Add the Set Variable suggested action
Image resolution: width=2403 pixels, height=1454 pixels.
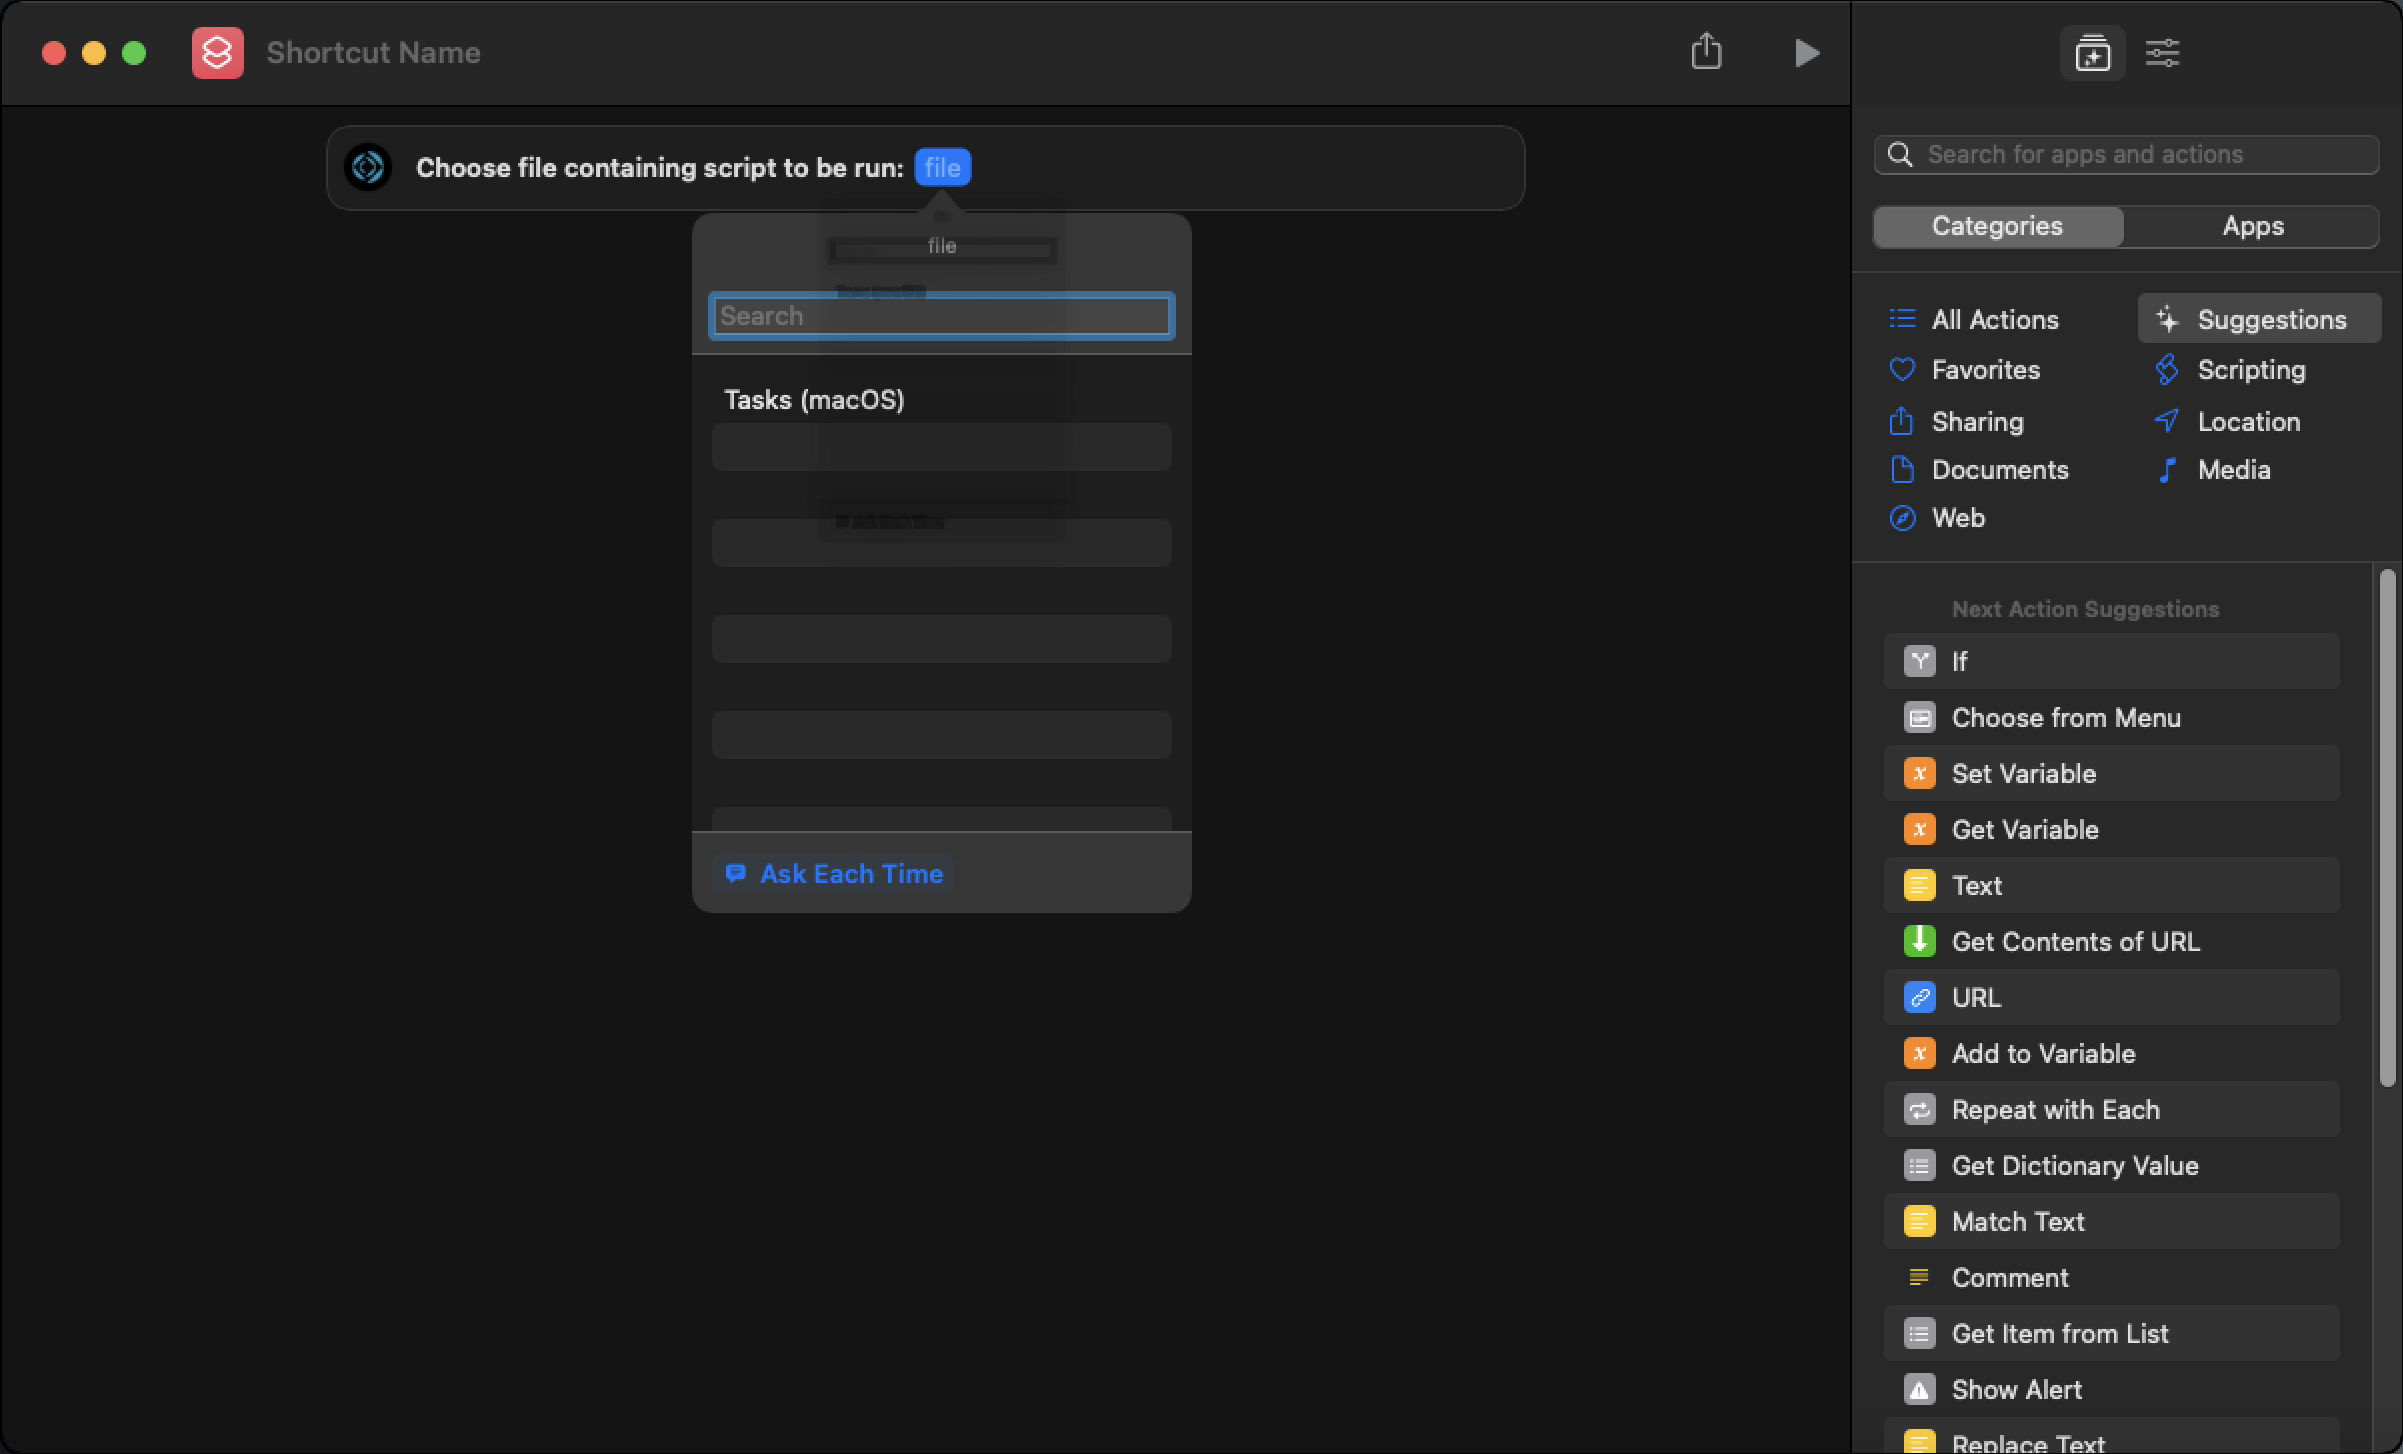click(x=2024, y=773)
